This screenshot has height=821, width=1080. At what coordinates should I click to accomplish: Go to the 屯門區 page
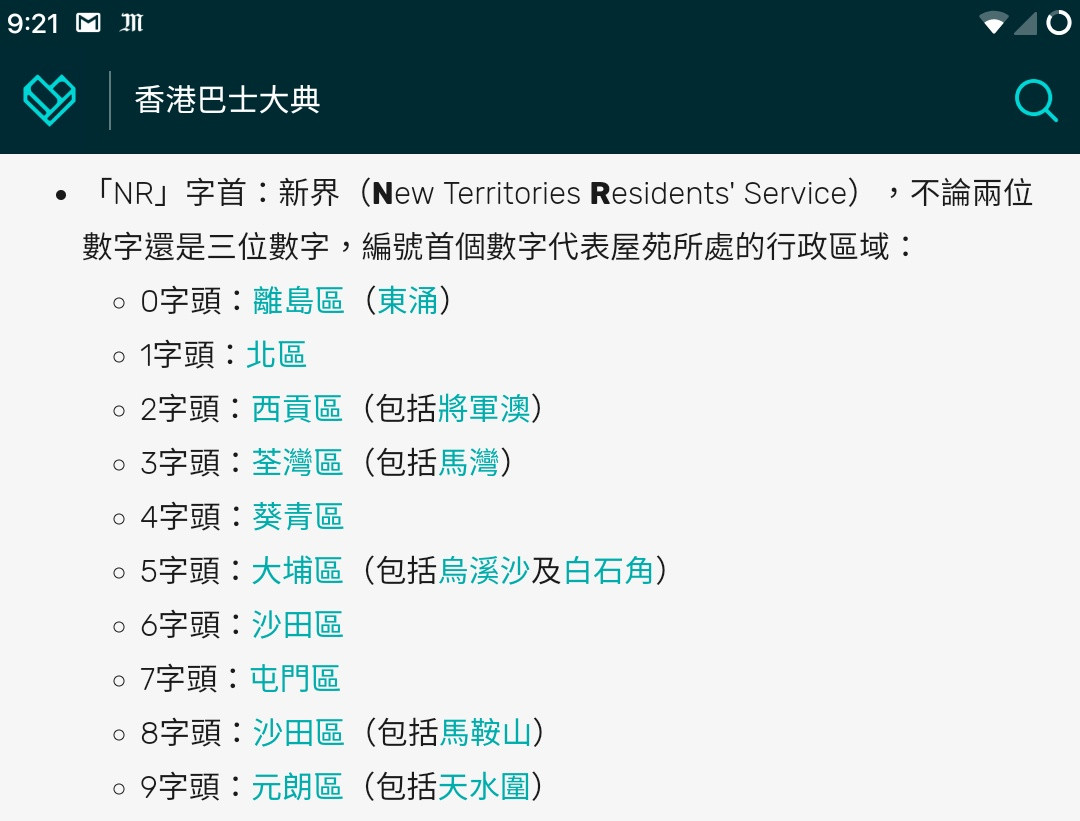click(295, 679)
